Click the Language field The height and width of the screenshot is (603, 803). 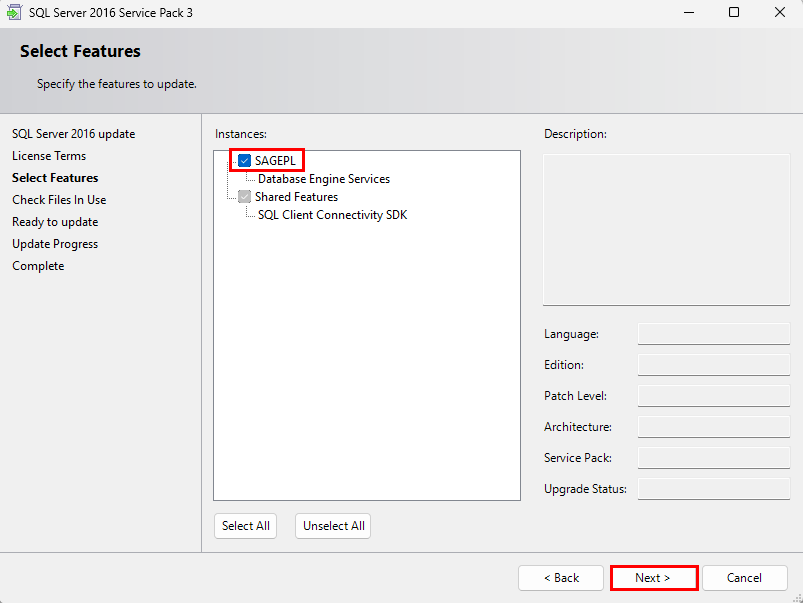point(714,334)
